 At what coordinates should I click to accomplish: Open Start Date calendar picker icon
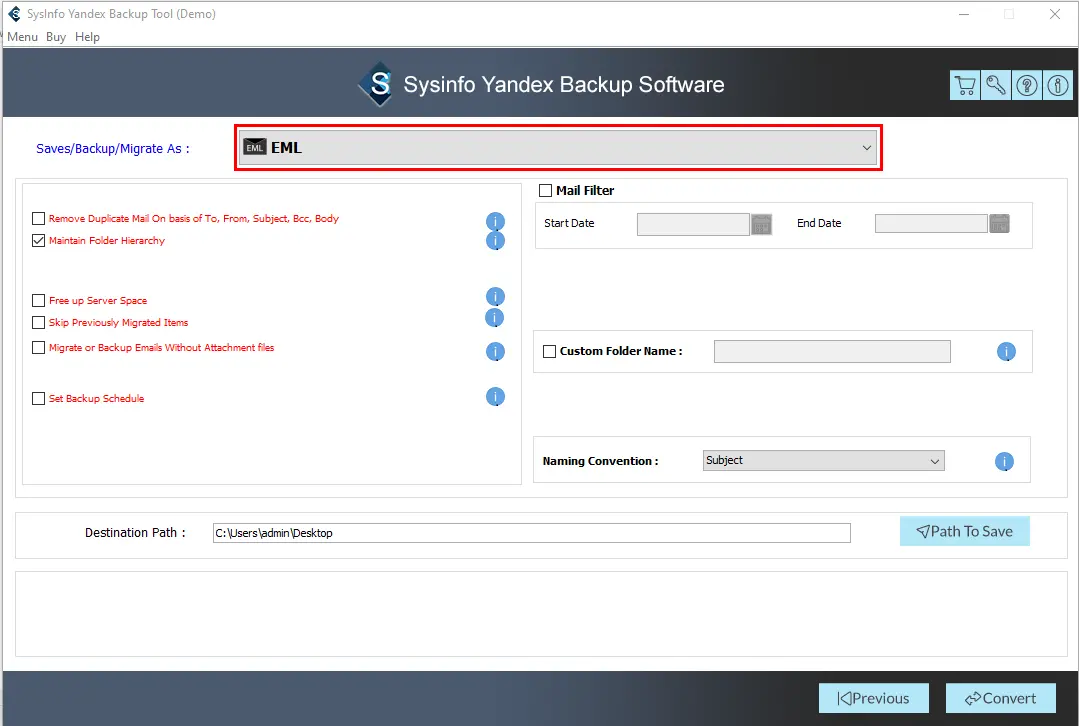point(762,224)
